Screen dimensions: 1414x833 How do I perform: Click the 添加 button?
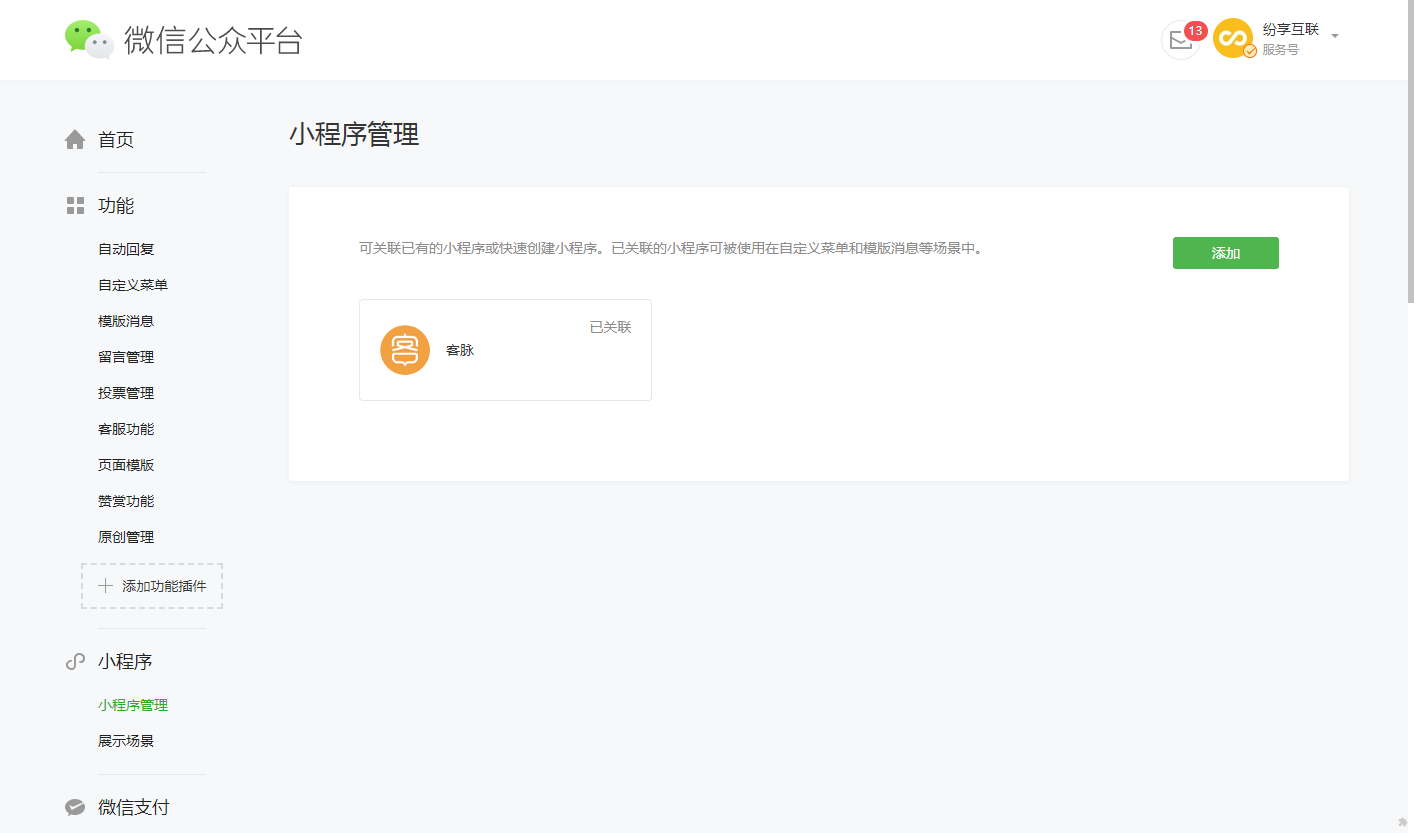(x=1225, y=253)
